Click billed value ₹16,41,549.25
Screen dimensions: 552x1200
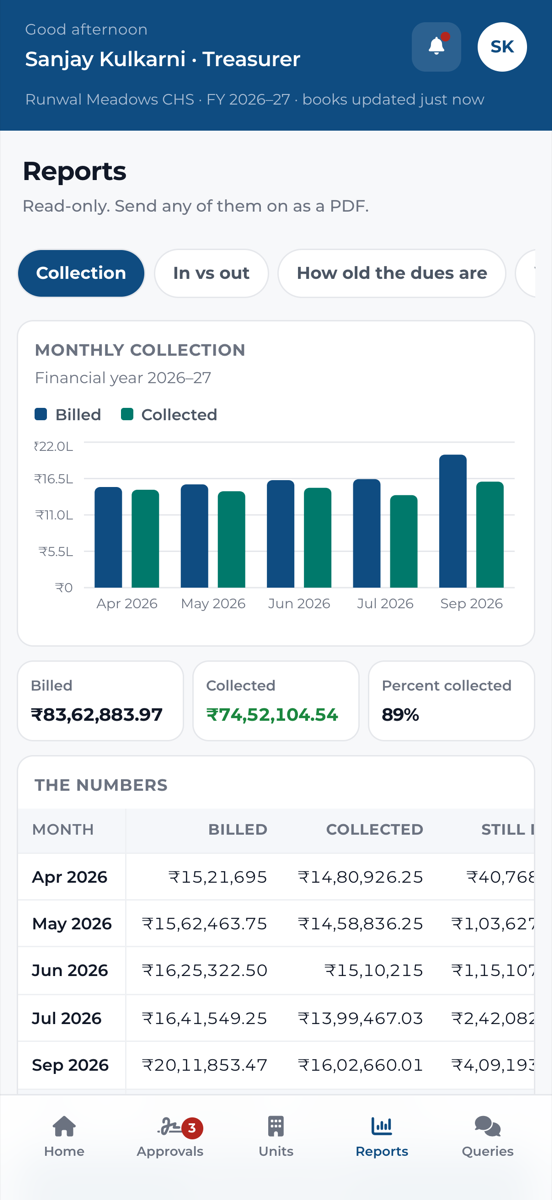click(x=205, y=1018)
